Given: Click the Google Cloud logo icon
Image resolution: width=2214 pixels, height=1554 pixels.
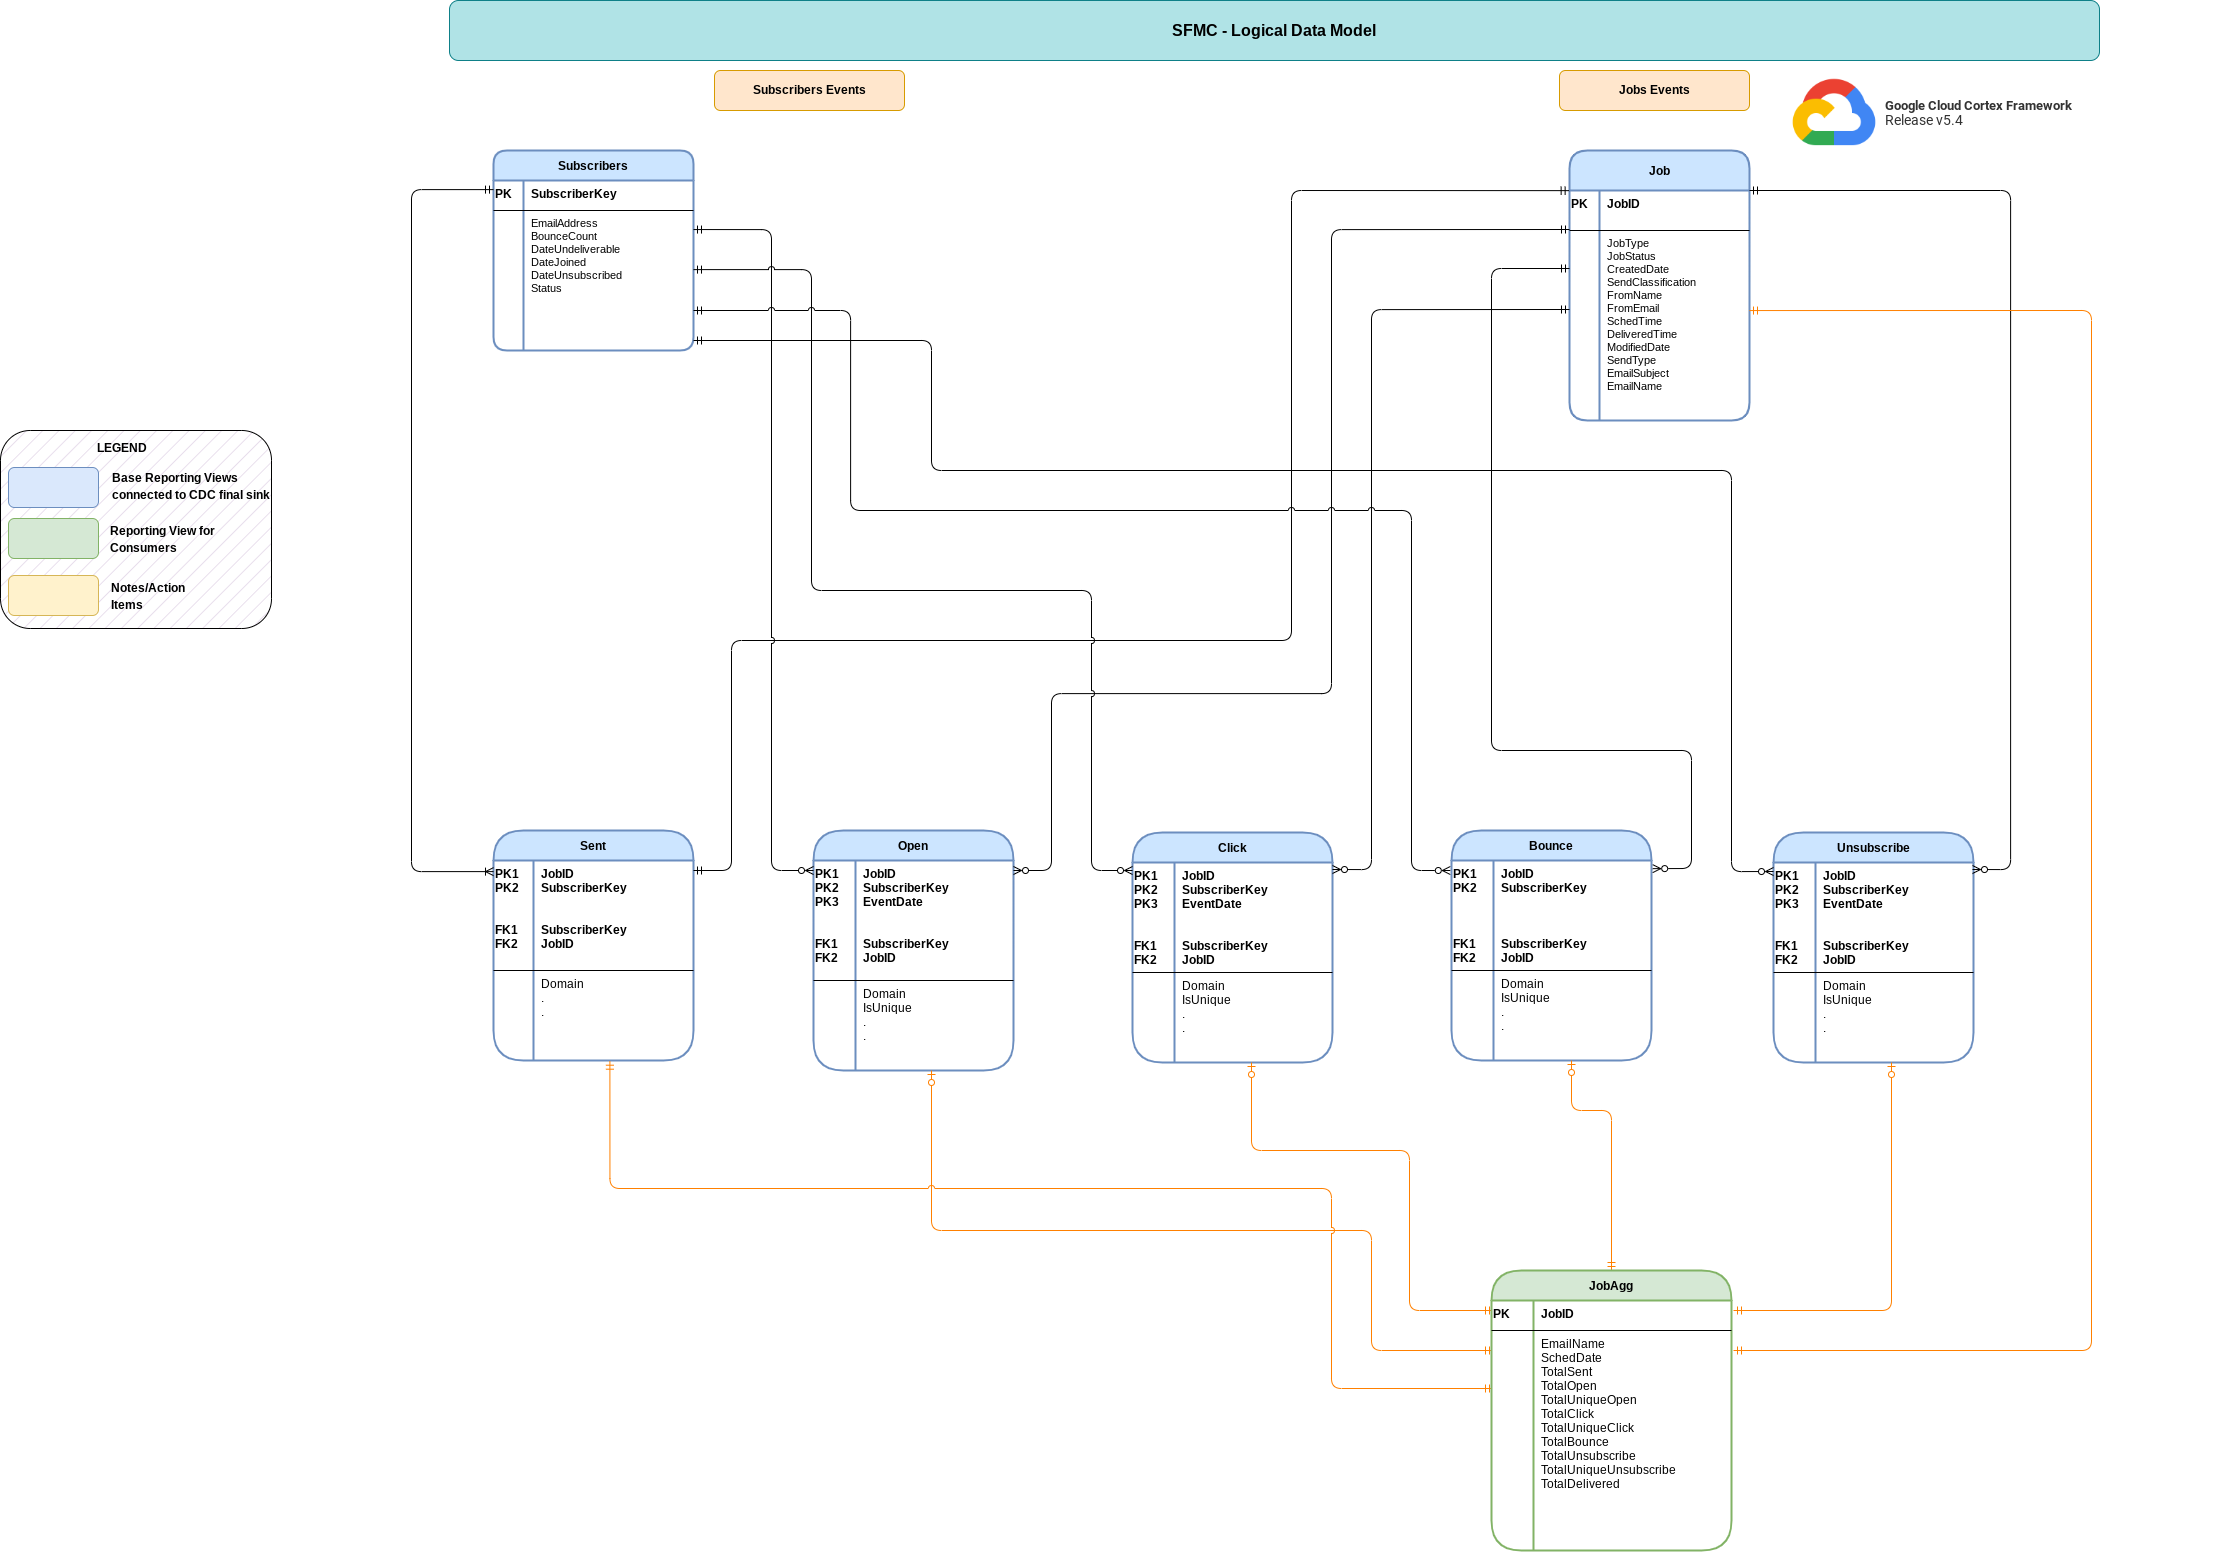Looking at the screenshot, I should [x=1833, y=114].
